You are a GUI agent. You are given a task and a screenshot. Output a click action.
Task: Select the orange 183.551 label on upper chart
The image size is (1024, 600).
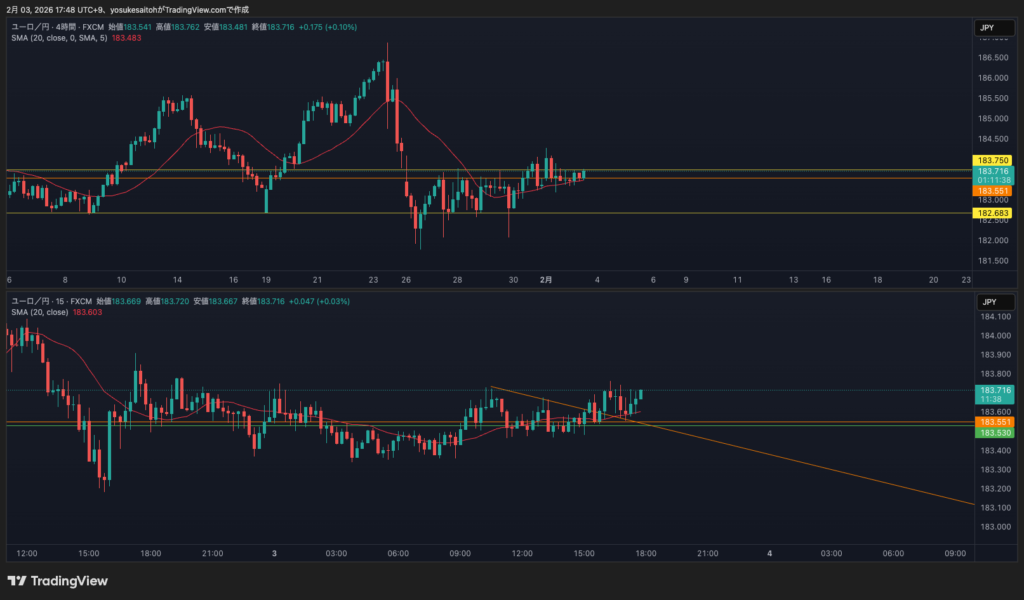coord(994,190)
